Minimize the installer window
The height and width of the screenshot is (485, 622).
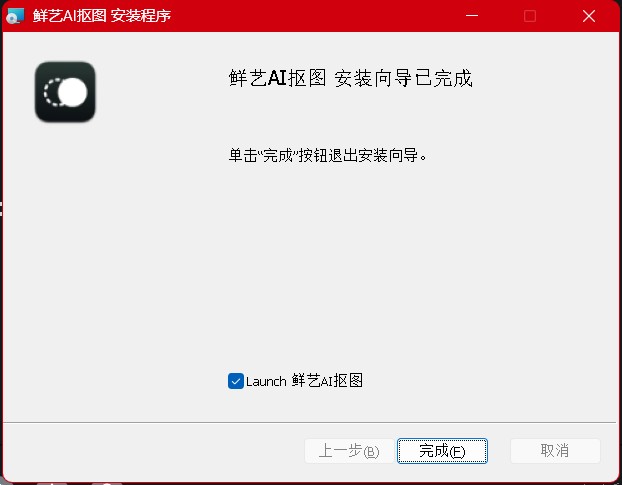[472, 16]
